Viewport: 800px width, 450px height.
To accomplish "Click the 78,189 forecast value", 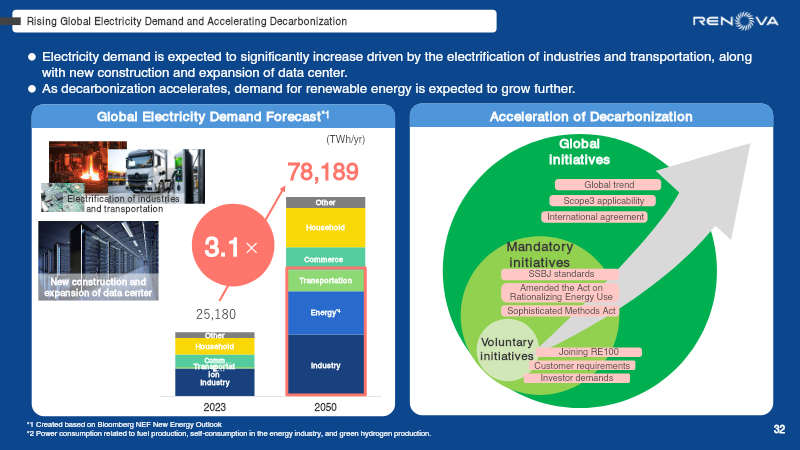I will (322, 172).
